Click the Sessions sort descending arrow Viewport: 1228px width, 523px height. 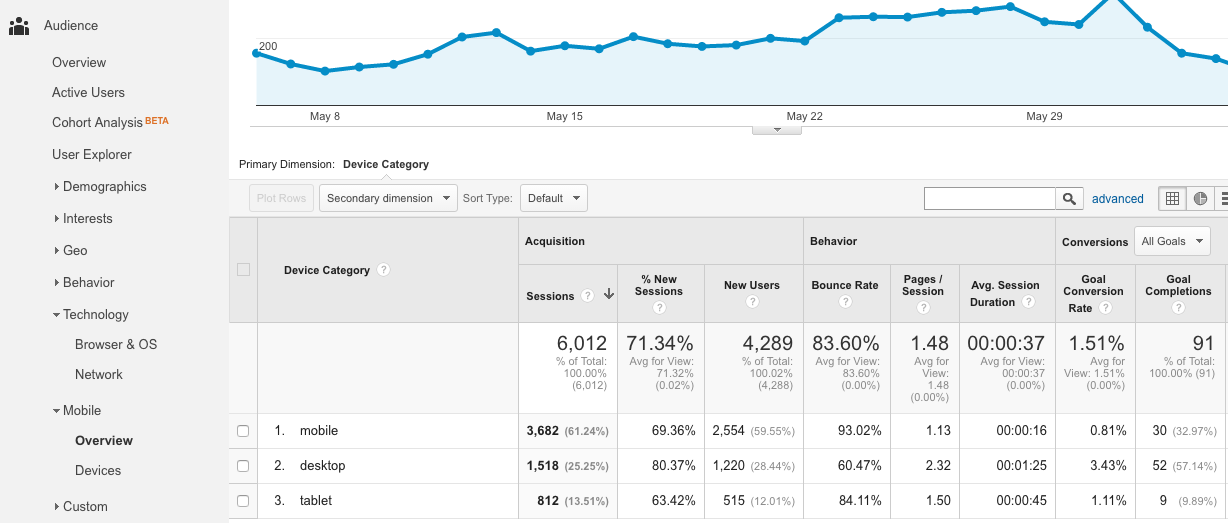[608, 295]
